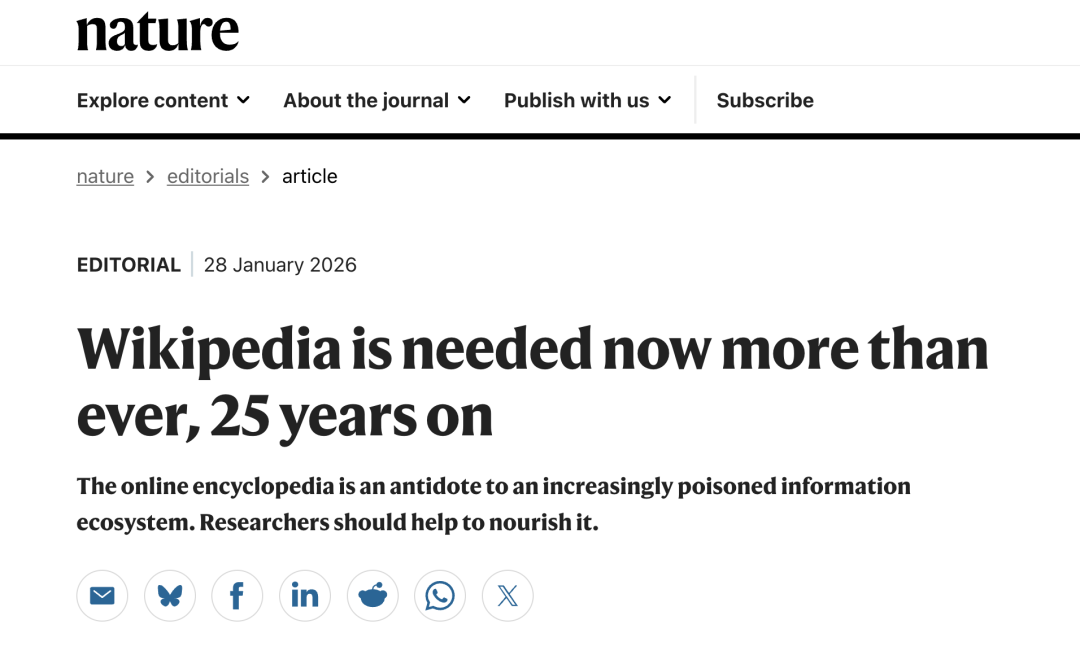The height and width of the screenshot is (655, 1080).
Task: Click the email share icon
Action: [102, 595]
